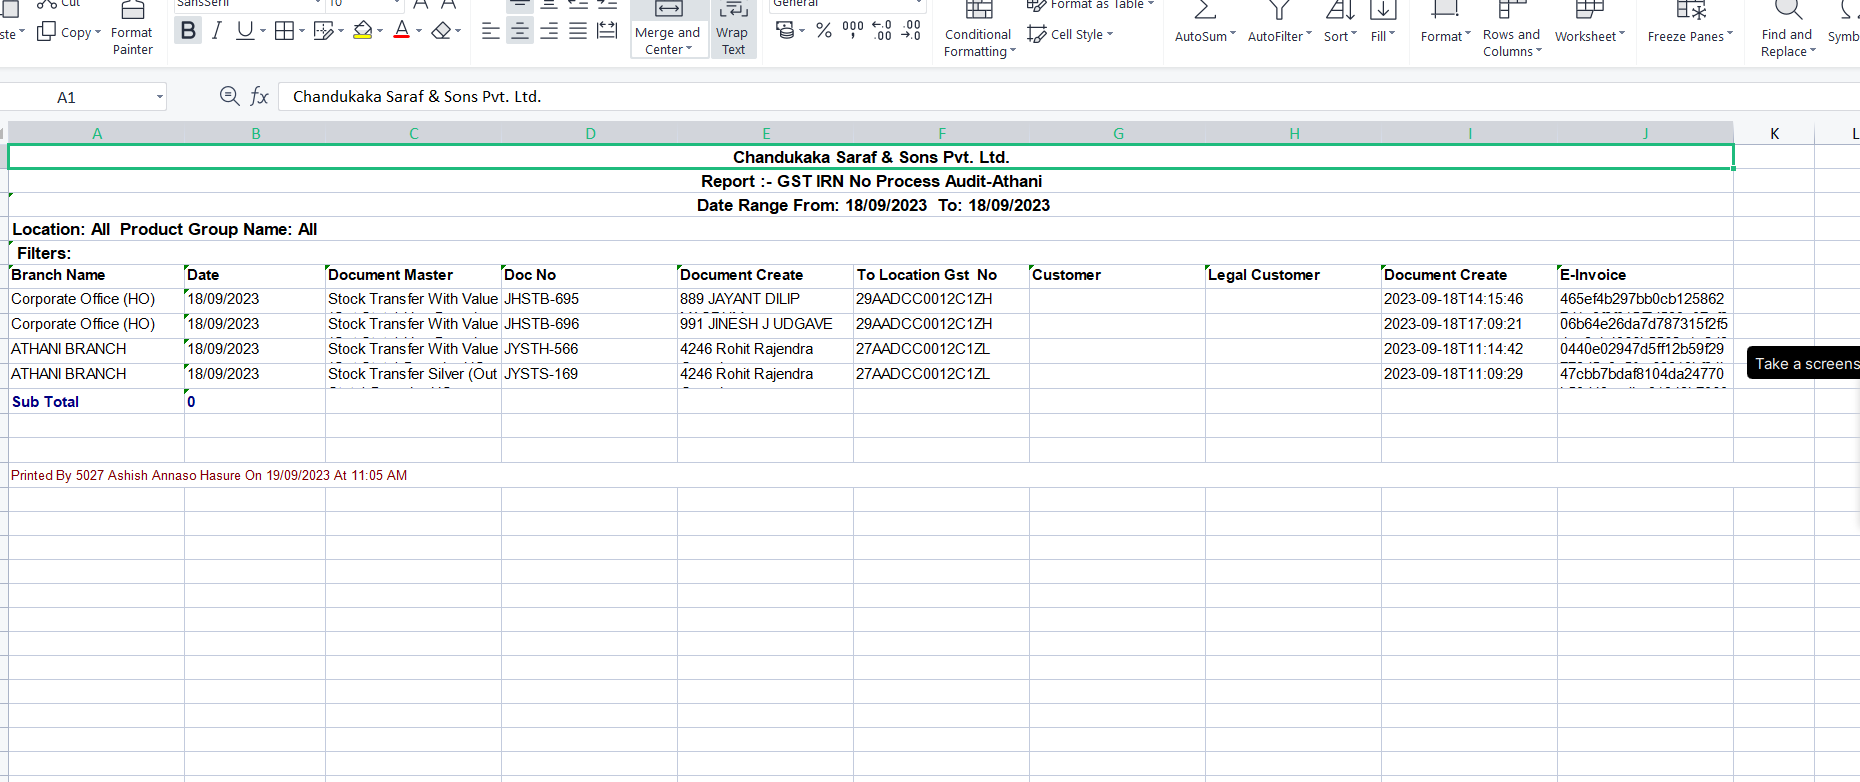Image resolution: width=1860 pixels, height=782 pixels.
Task: Click the currency format icon
Action: pos(786,30)
